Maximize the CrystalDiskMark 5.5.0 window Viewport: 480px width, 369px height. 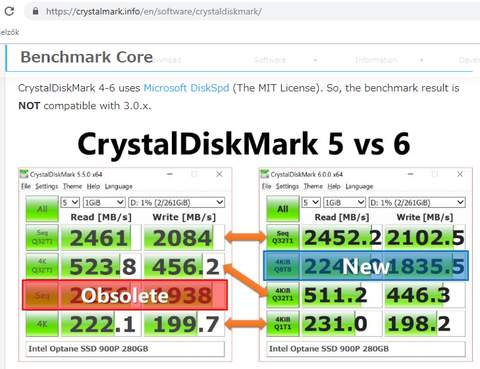tap(194, 174)
